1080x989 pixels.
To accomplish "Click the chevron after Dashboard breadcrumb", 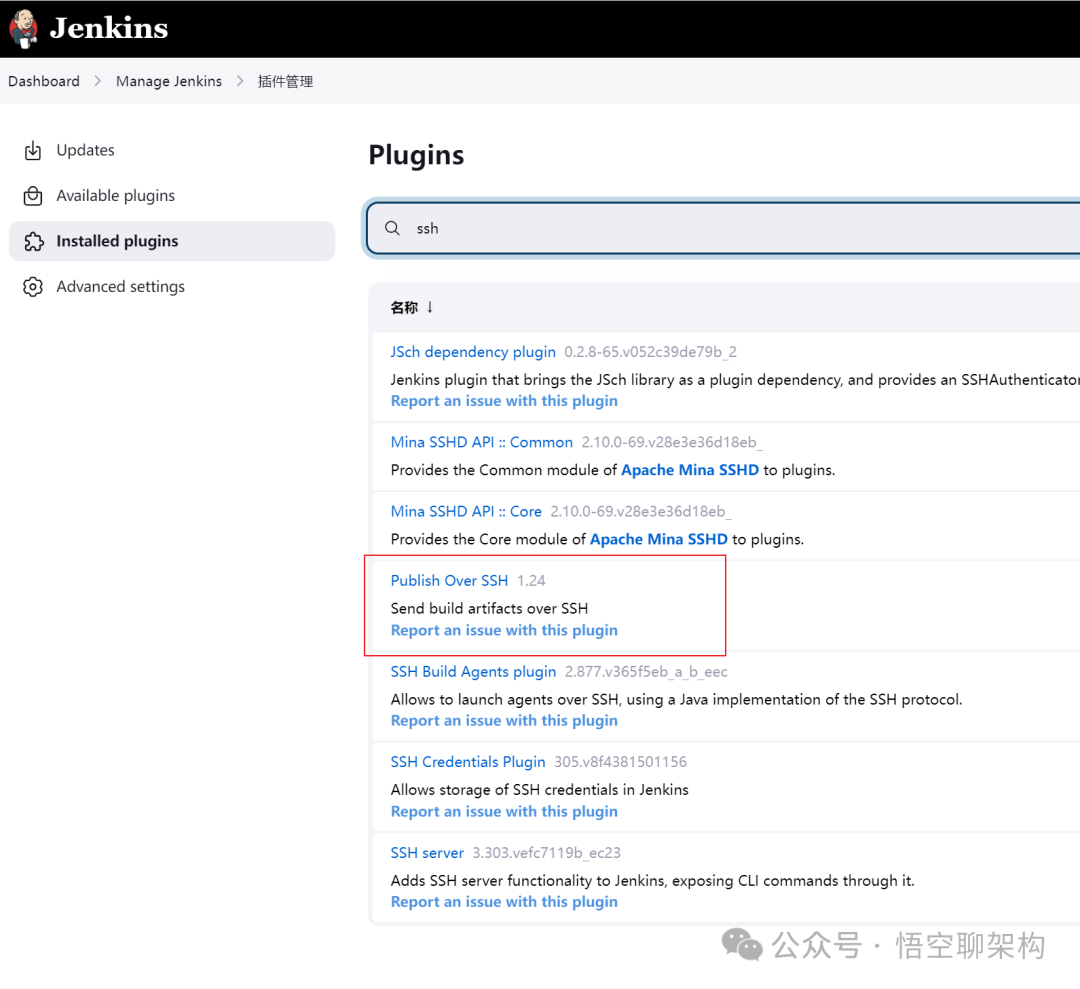I will (x=98, y=81).
